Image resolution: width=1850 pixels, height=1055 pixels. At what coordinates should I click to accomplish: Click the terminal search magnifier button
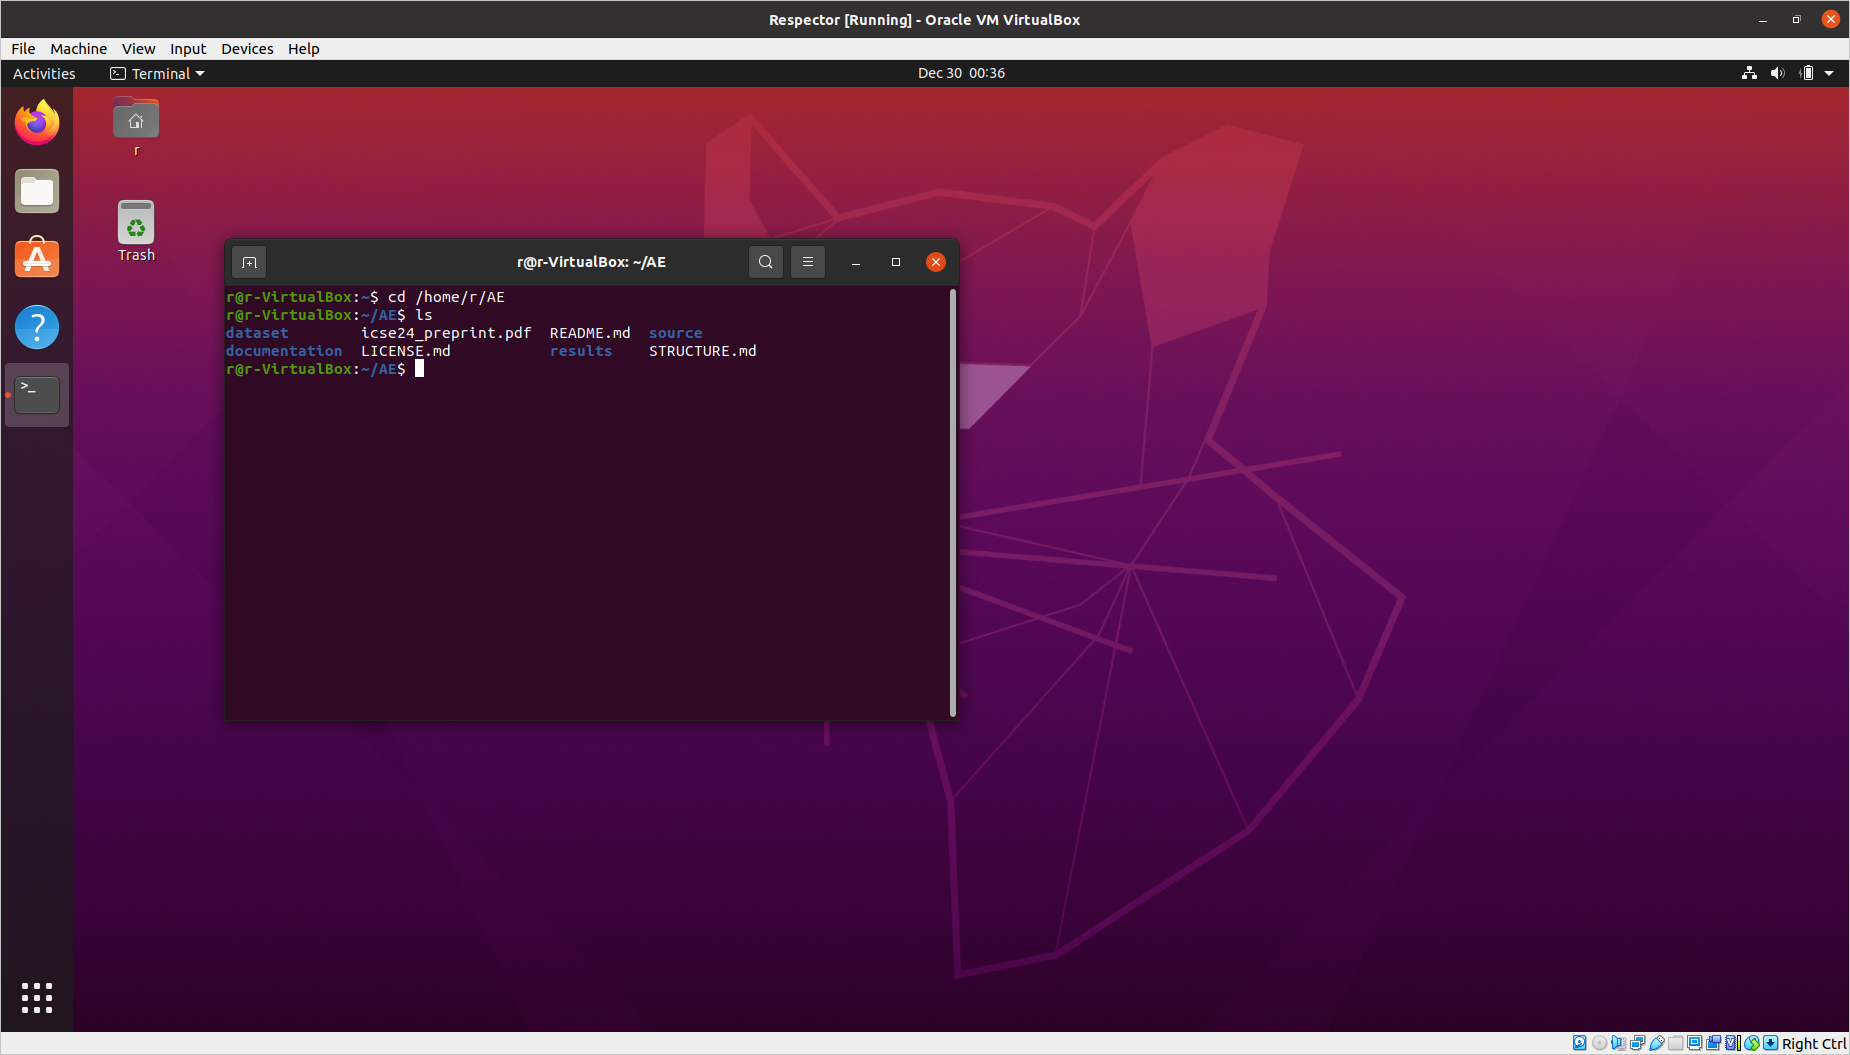tap(766, 262)
